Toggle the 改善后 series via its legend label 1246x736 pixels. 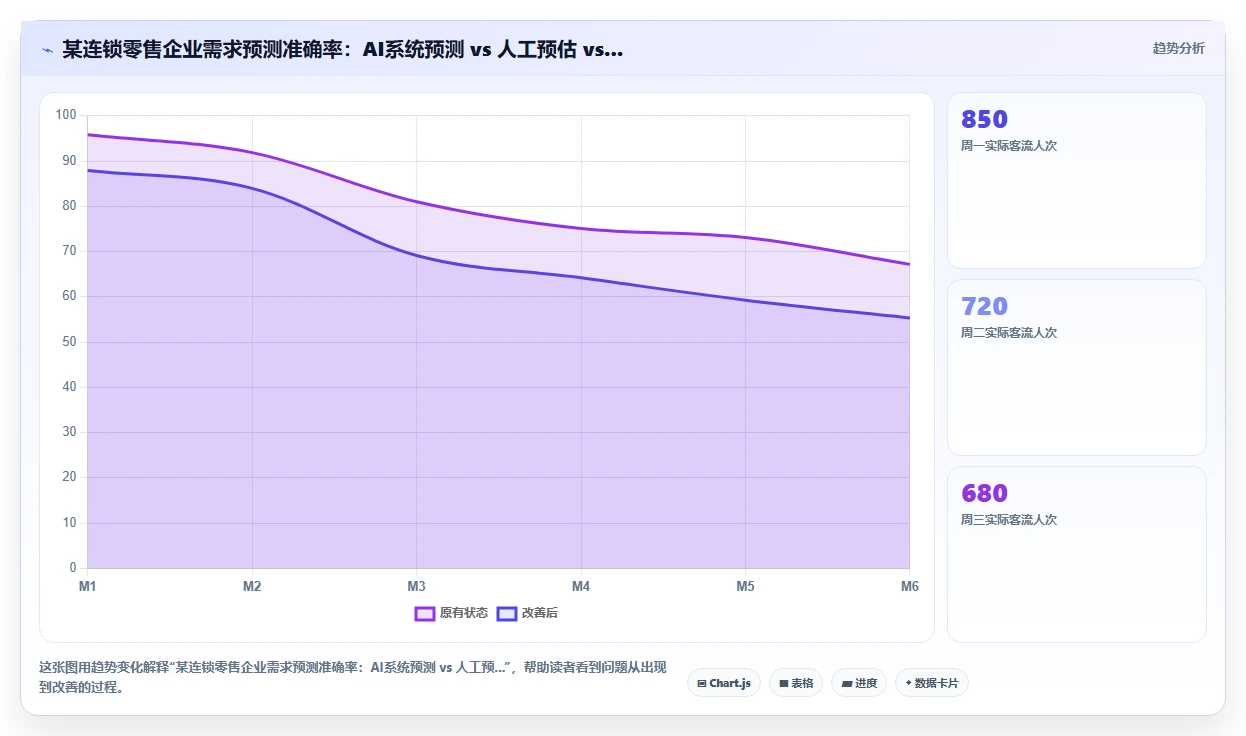coord(540,613)
